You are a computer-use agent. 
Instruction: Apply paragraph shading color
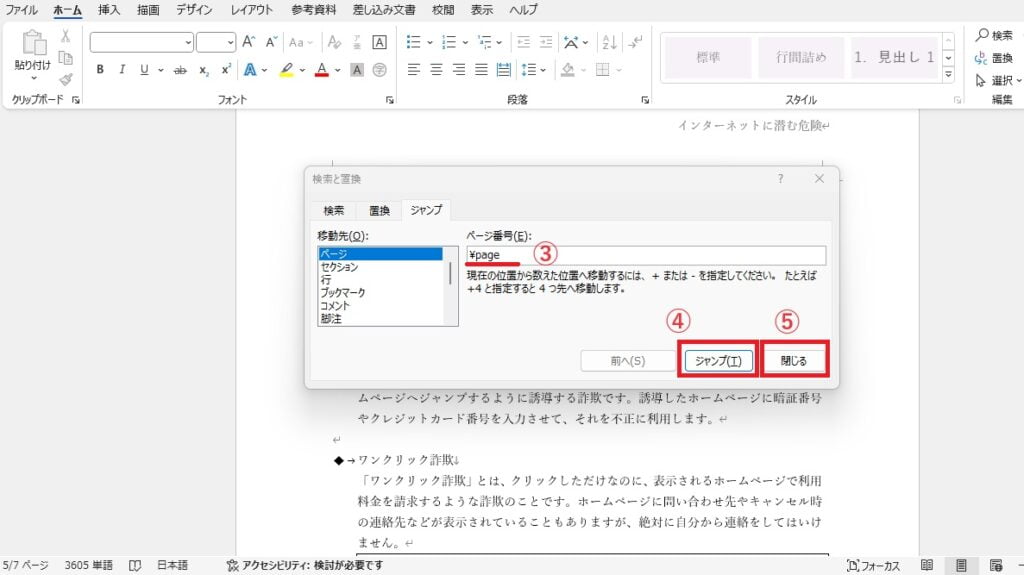coord(568,69)
